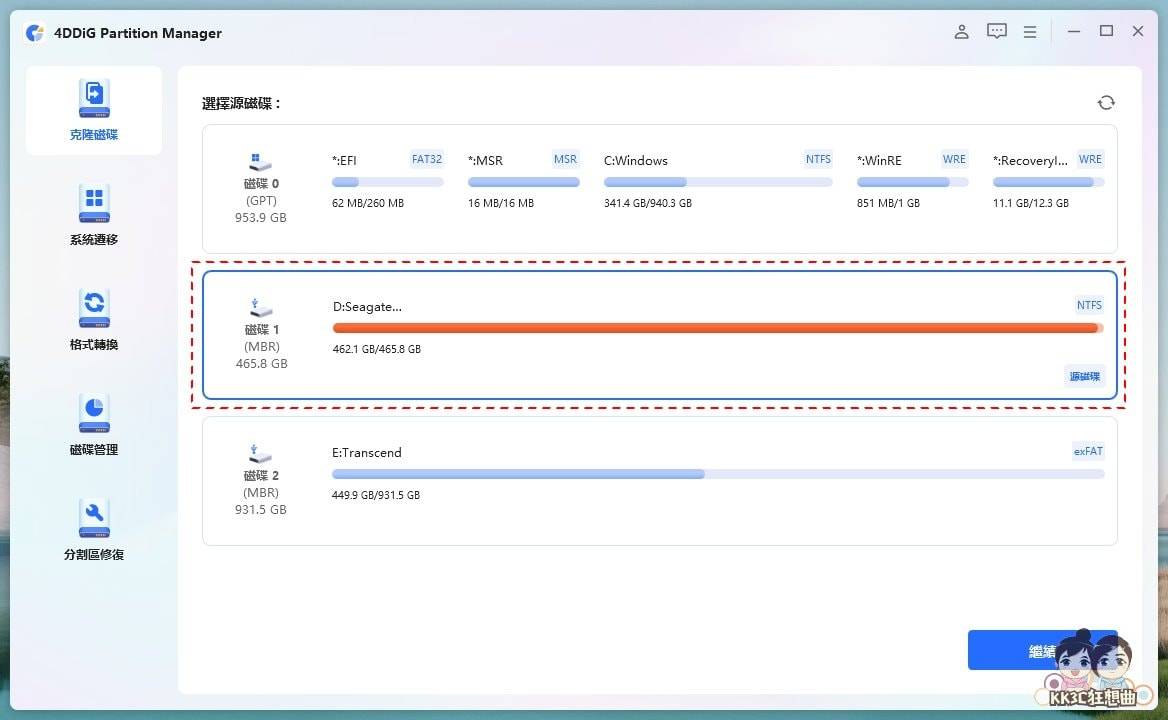Open the 磁碟管理 disk management panel
Image resolution: width=1168 pixels, height=720 pixels.
point(93,424)
